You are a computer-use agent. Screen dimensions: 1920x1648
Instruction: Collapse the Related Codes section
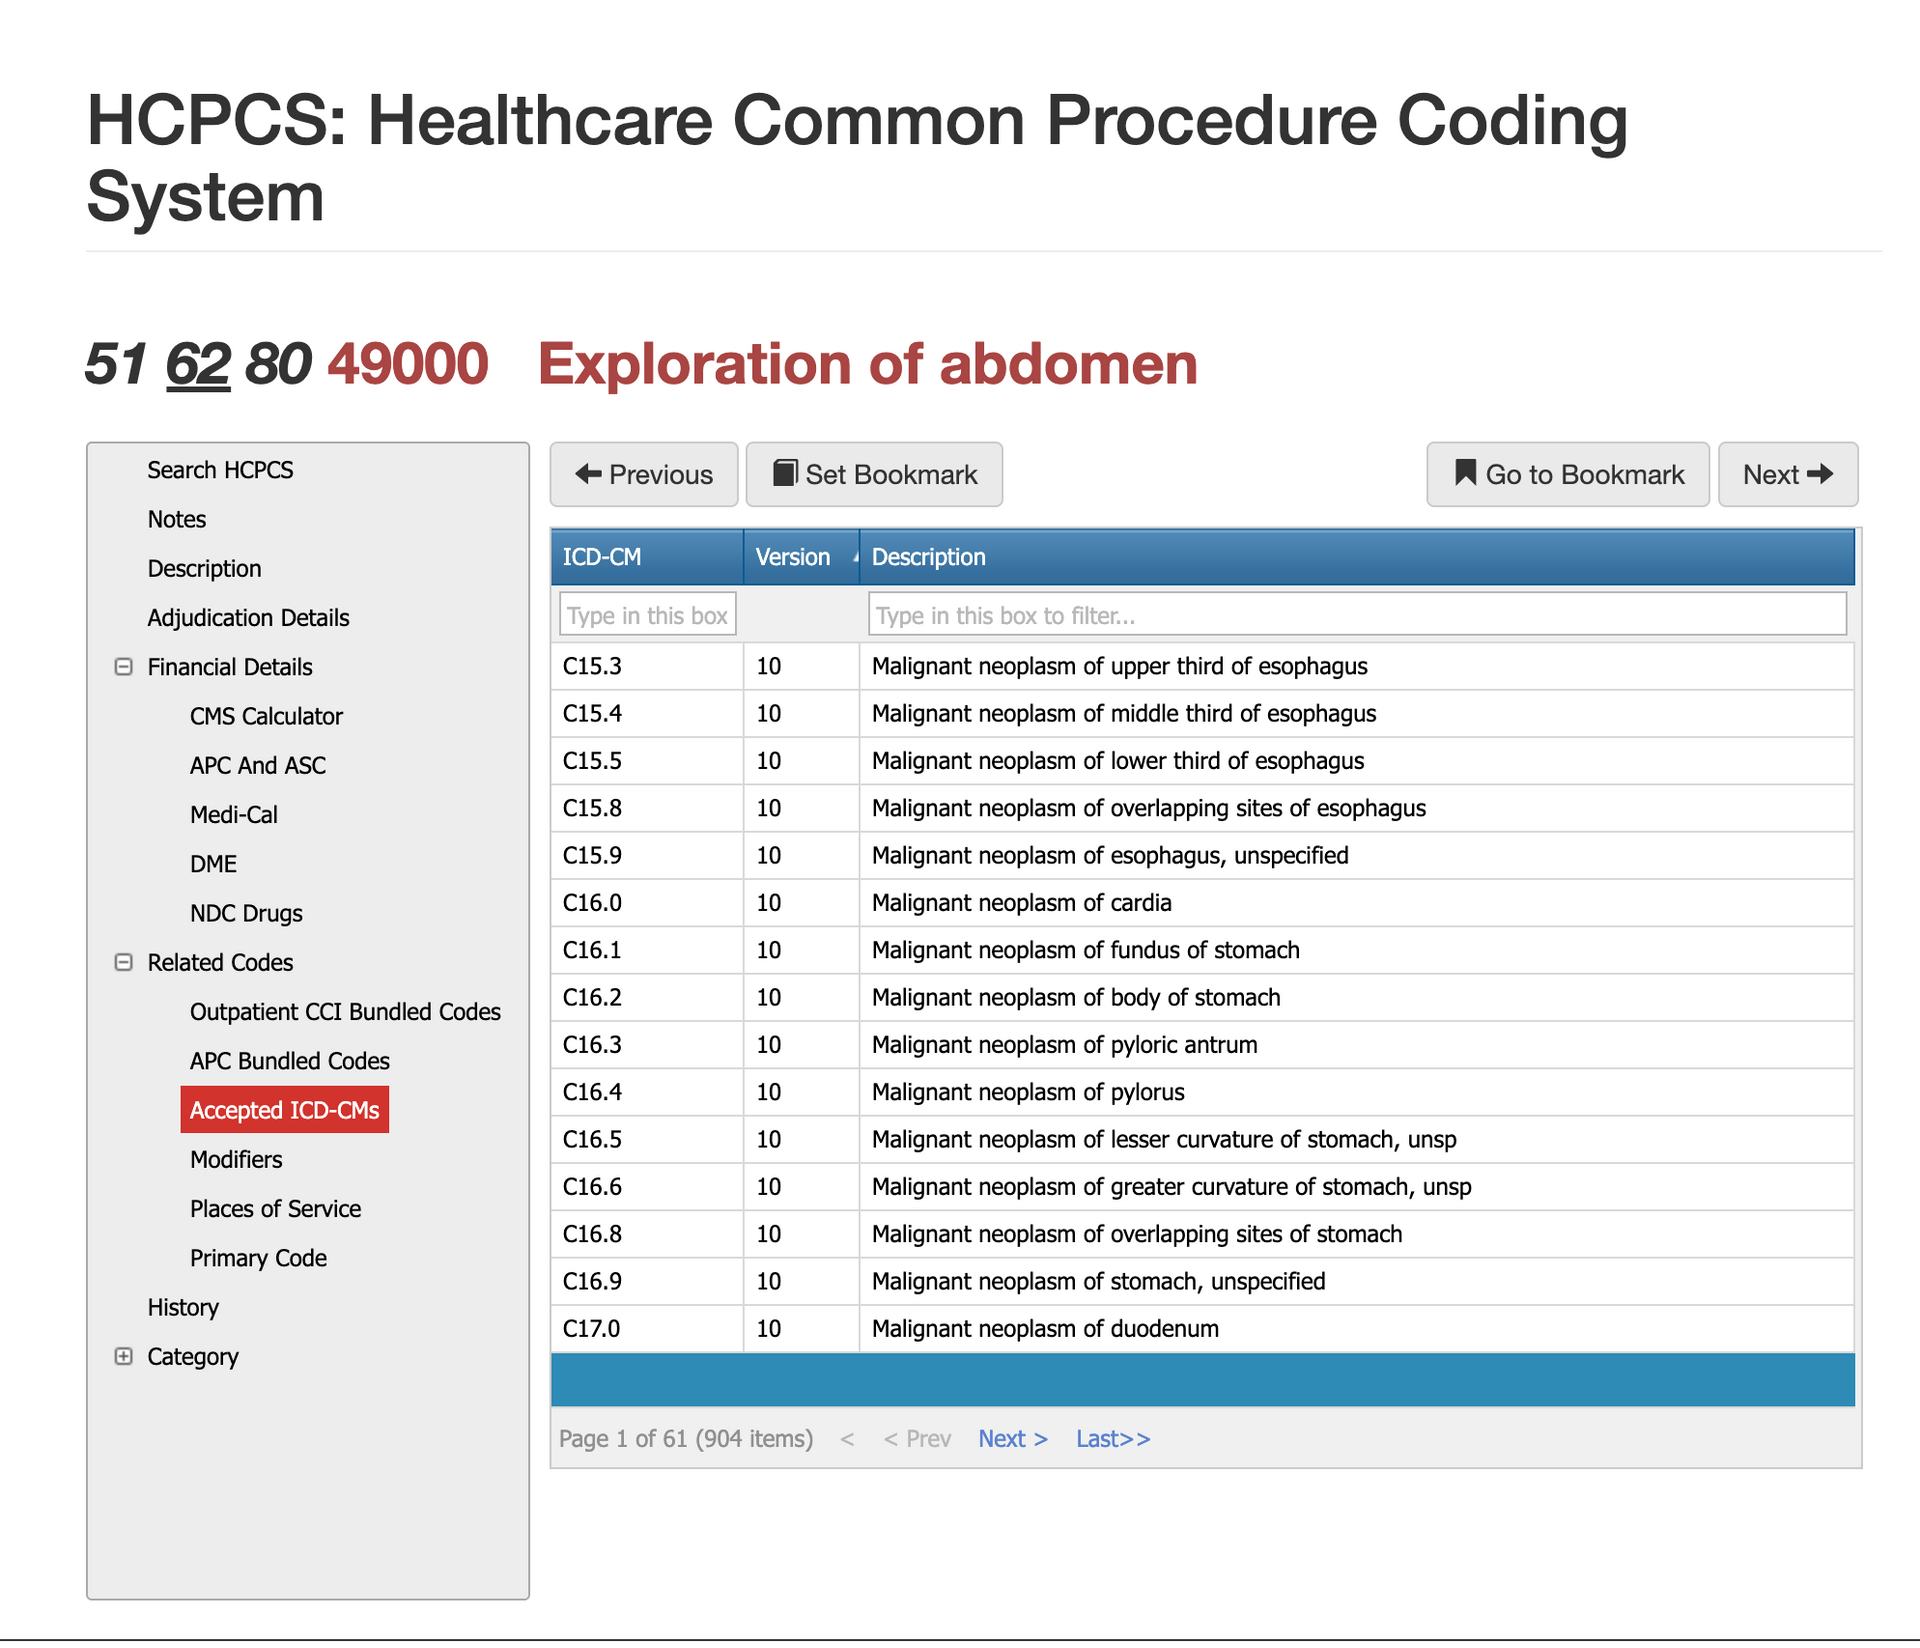(x=123, y=962)
